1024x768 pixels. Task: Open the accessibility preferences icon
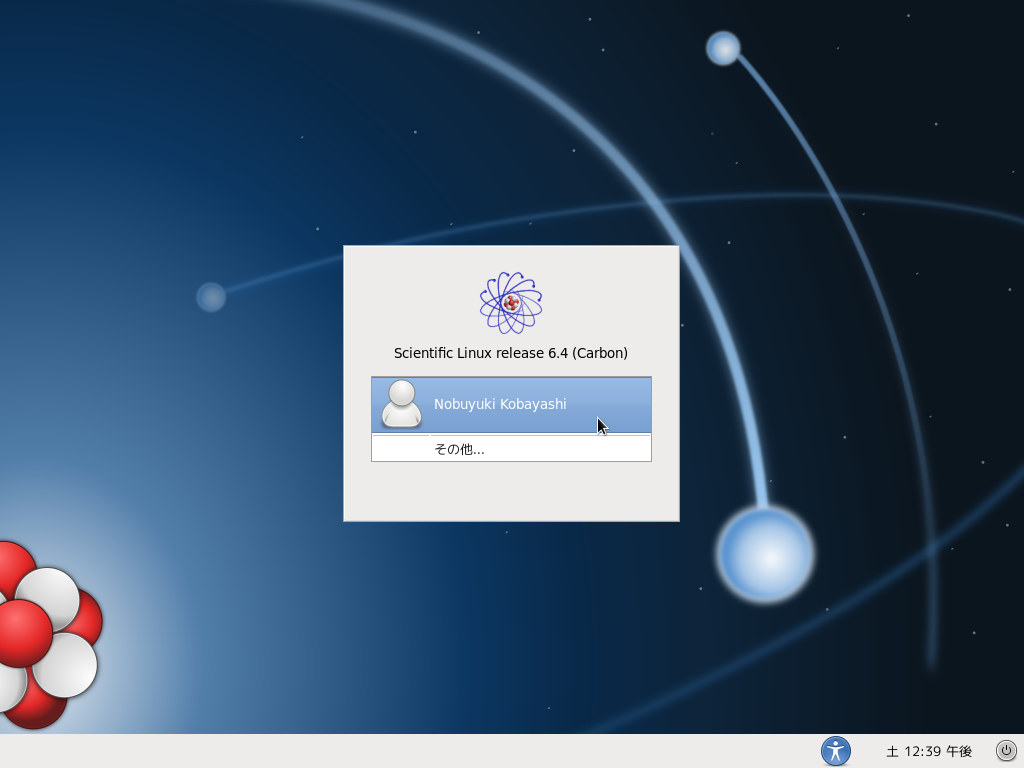click(x=836, y=751)
